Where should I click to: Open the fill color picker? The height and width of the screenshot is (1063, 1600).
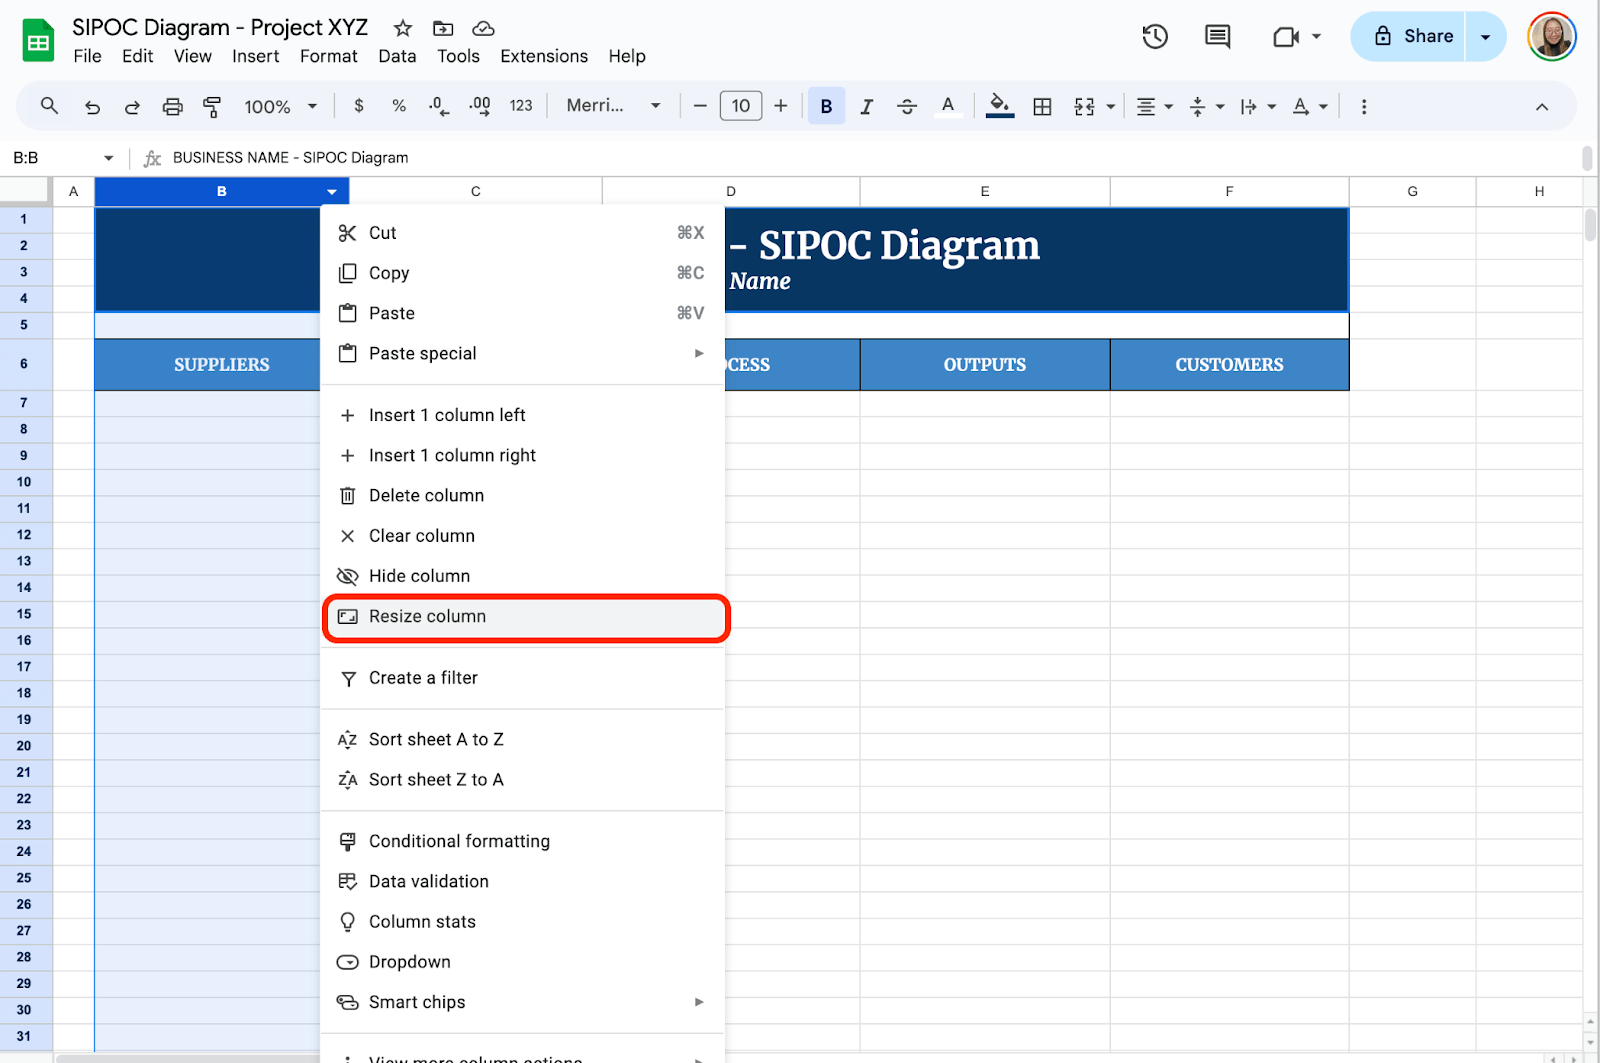click(x=999, y=106)
